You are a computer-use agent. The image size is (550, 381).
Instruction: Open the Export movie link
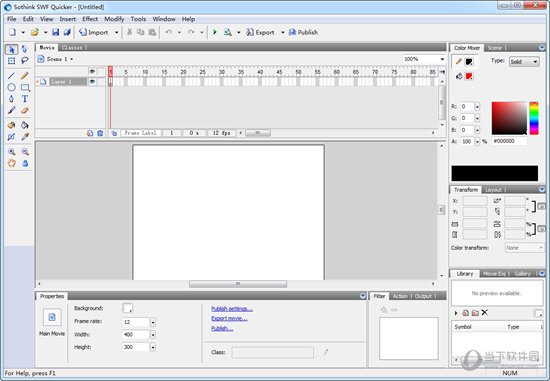[x=229, y=319]
